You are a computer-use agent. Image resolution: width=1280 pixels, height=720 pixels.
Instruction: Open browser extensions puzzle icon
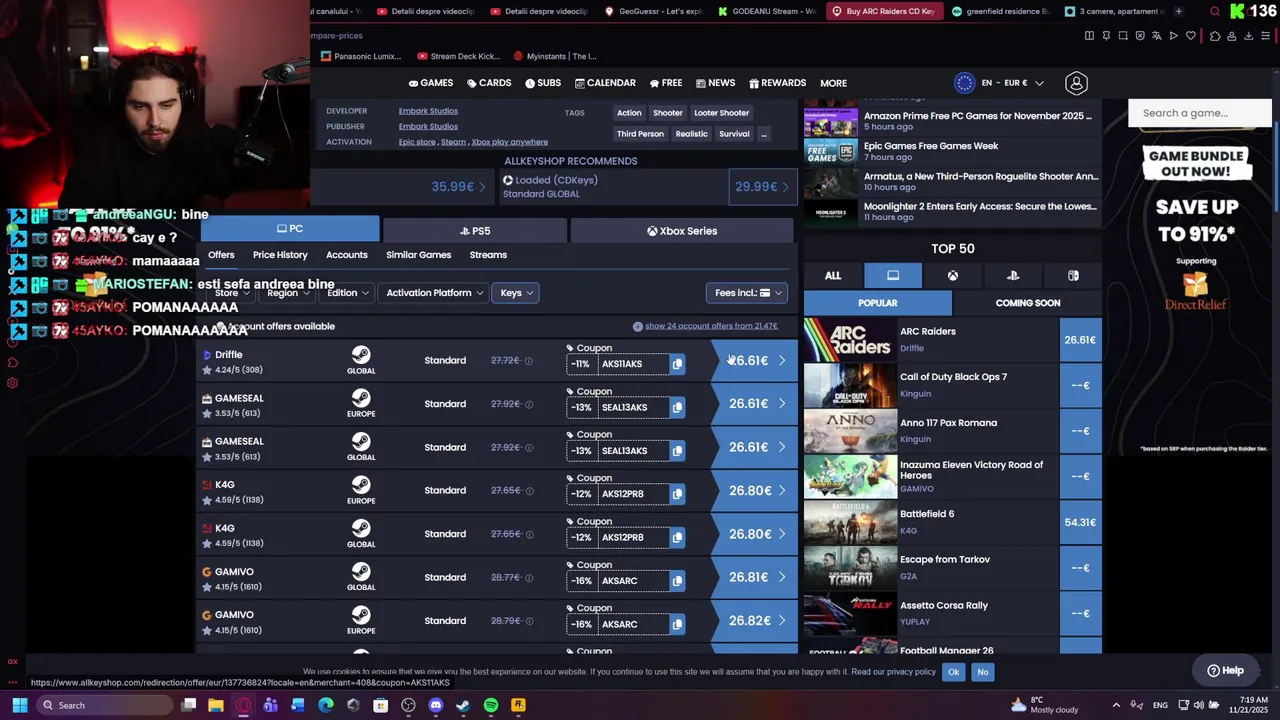1215,36
